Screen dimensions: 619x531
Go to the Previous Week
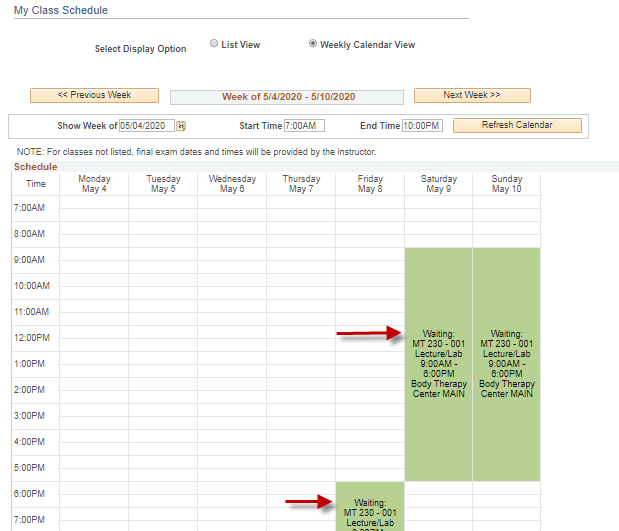click(94, 96)
